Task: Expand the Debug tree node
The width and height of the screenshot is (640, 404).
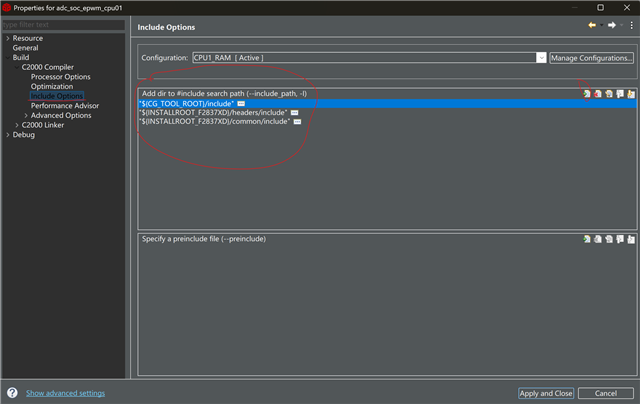Action: (8, 135)
